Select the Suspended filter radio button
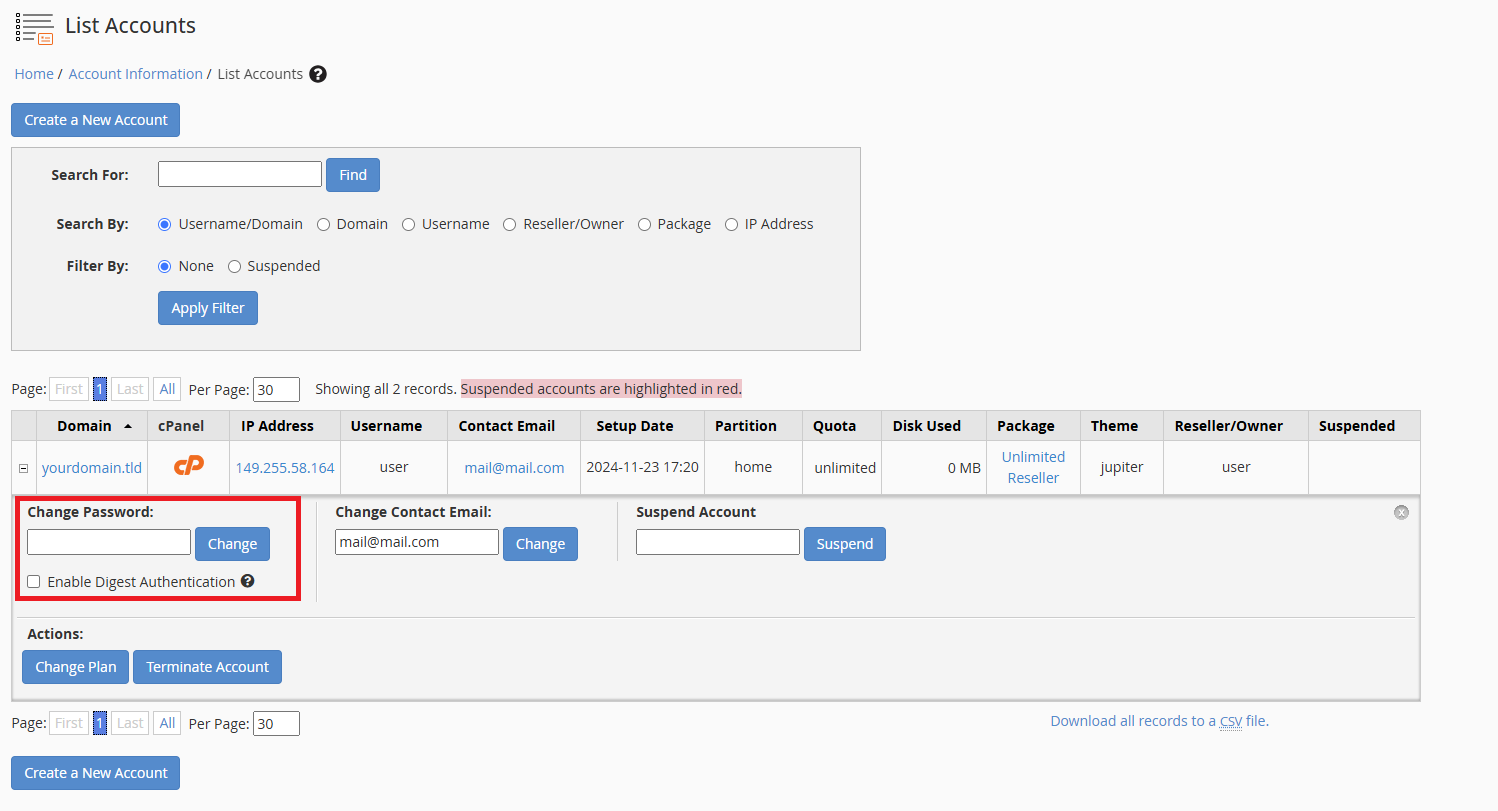Viewport: 1498px width, 811px height. (234, 266)
